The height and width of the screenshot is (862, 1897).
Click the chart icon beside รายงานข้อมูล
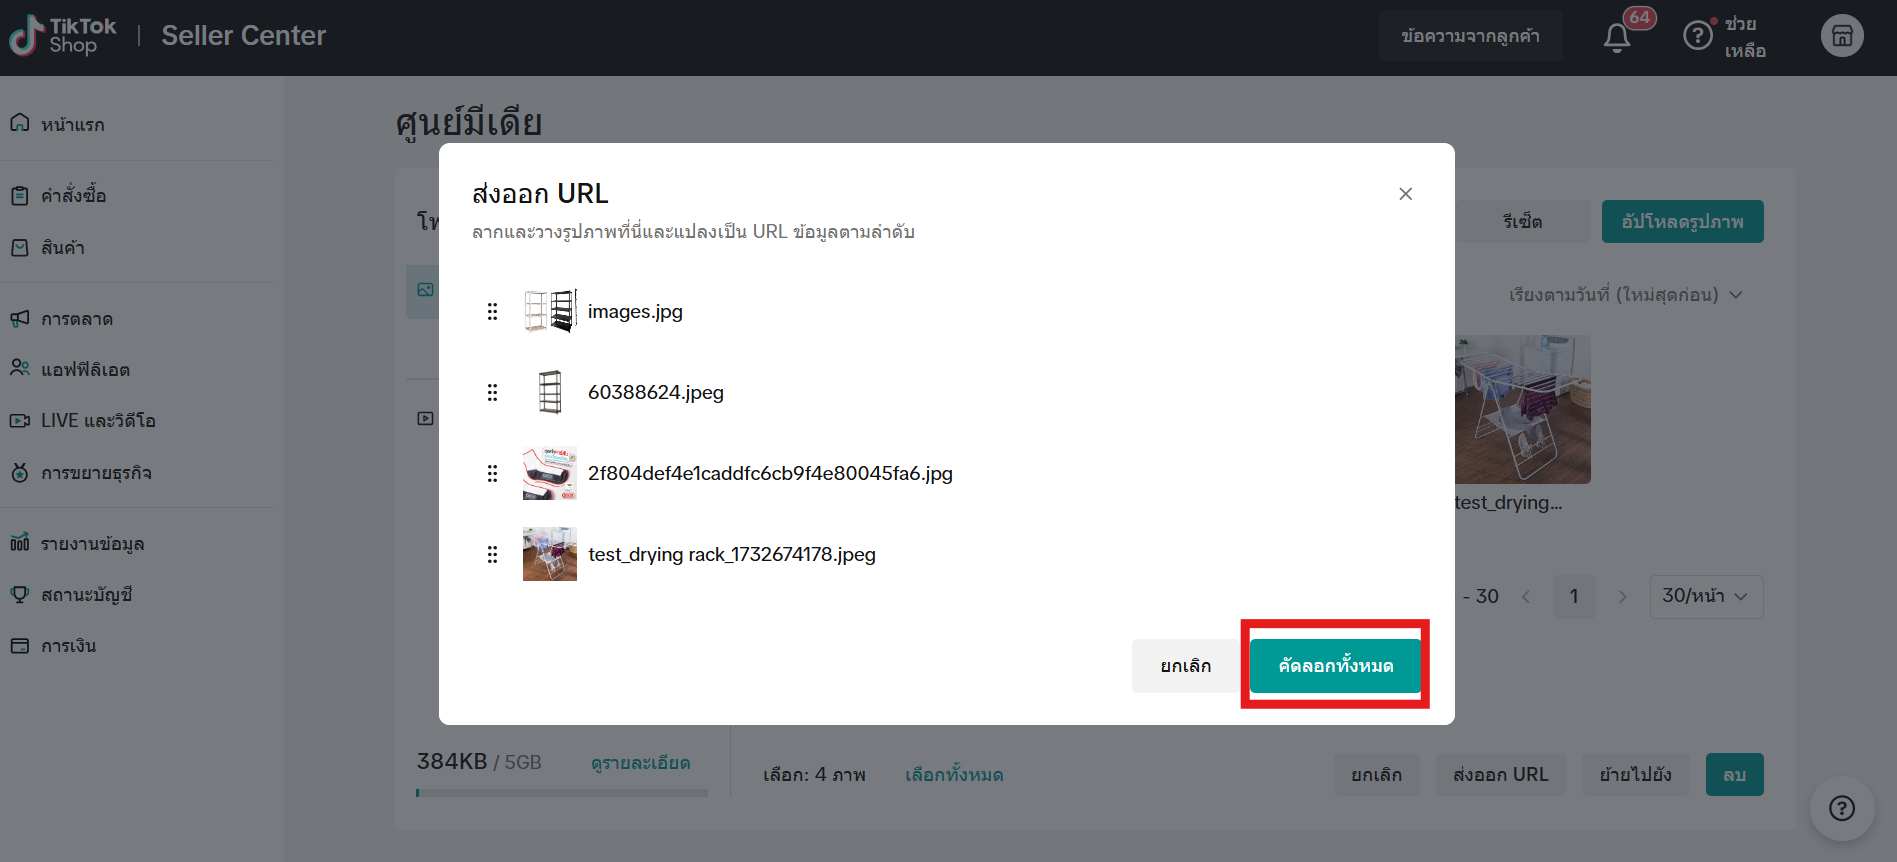[20, 543]
